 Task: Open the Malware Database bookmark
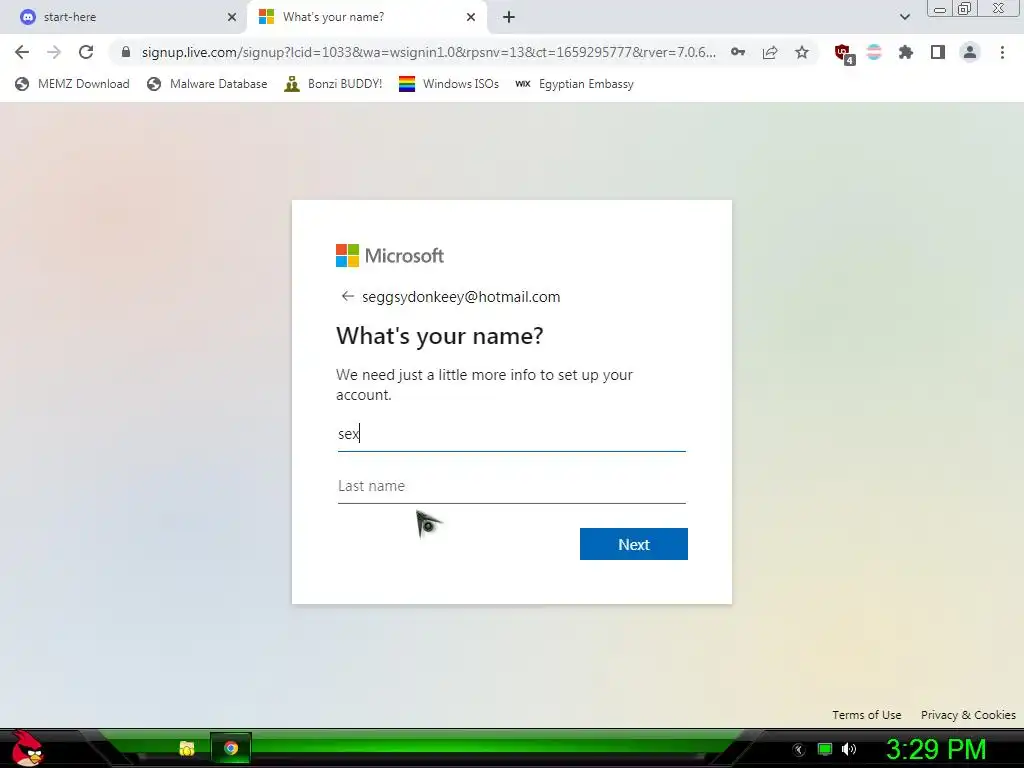[x=207, y=84]
